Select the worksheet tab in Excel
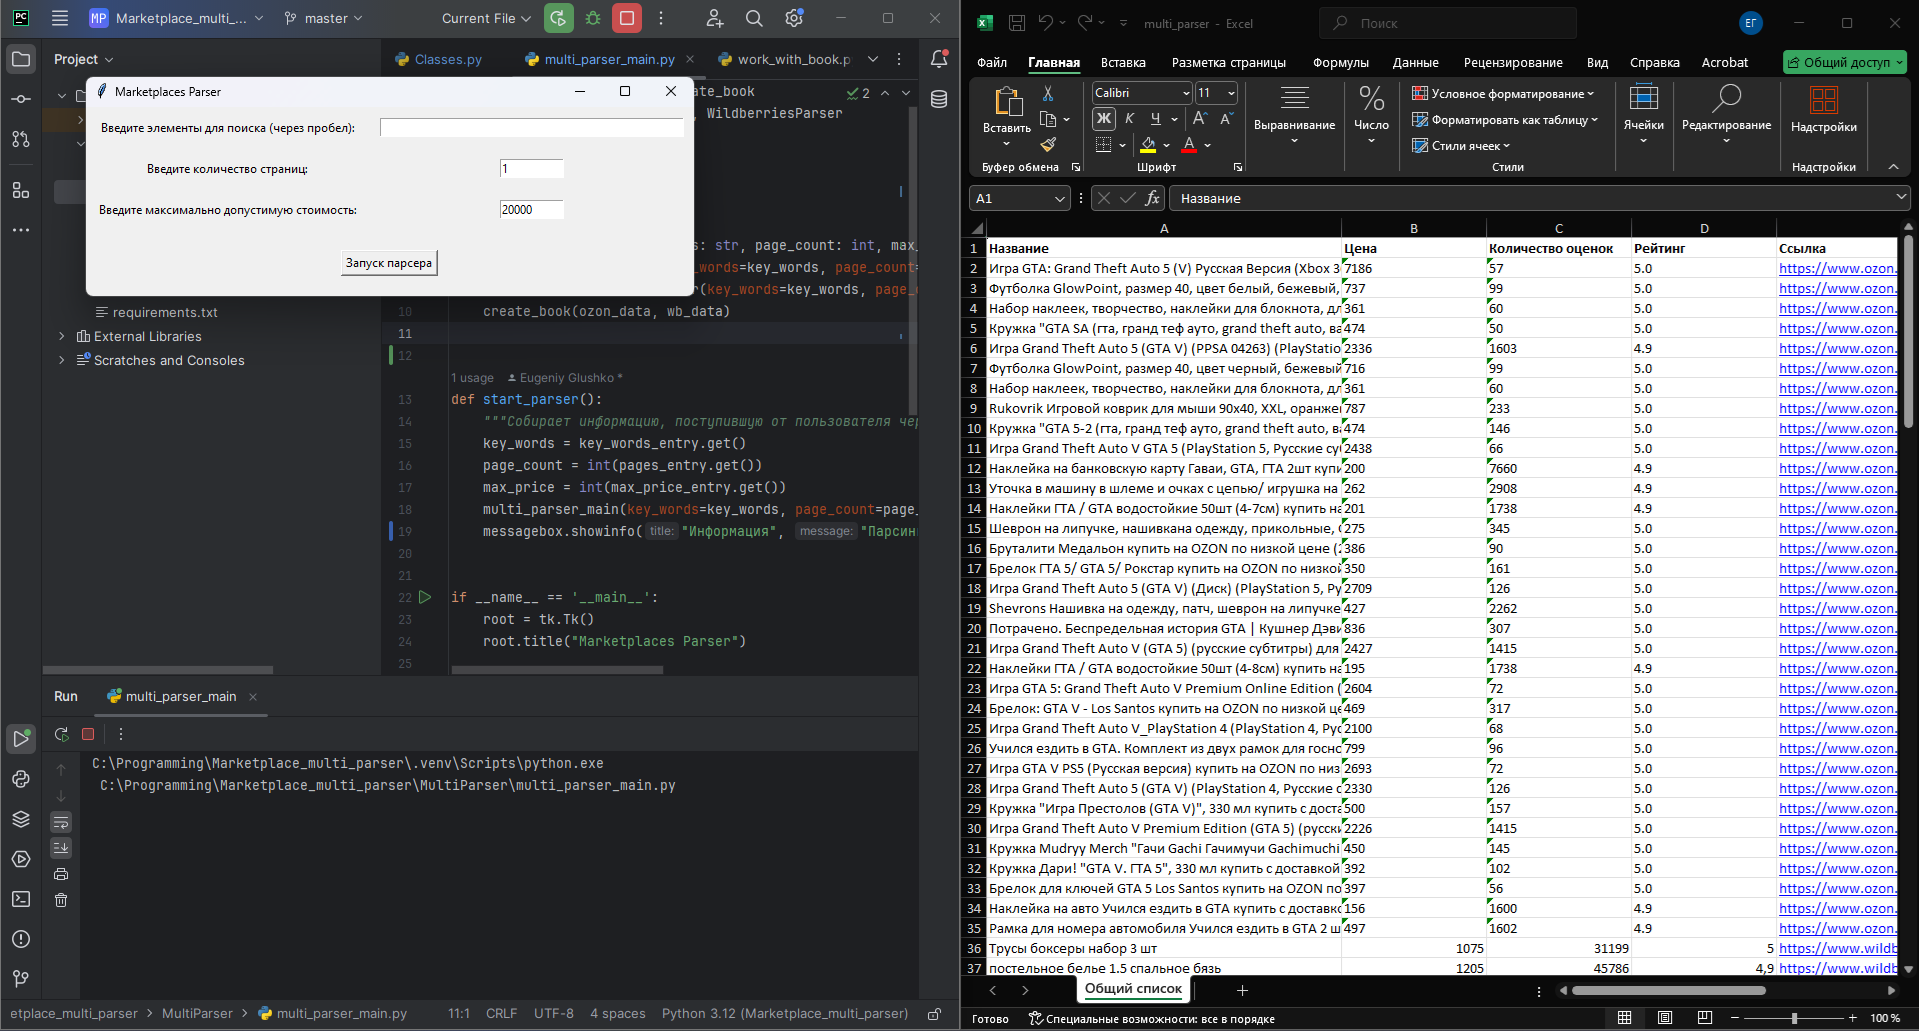Viewport: 1919px width, 1031px height. pyautogui.click(x=1133, y=989)
